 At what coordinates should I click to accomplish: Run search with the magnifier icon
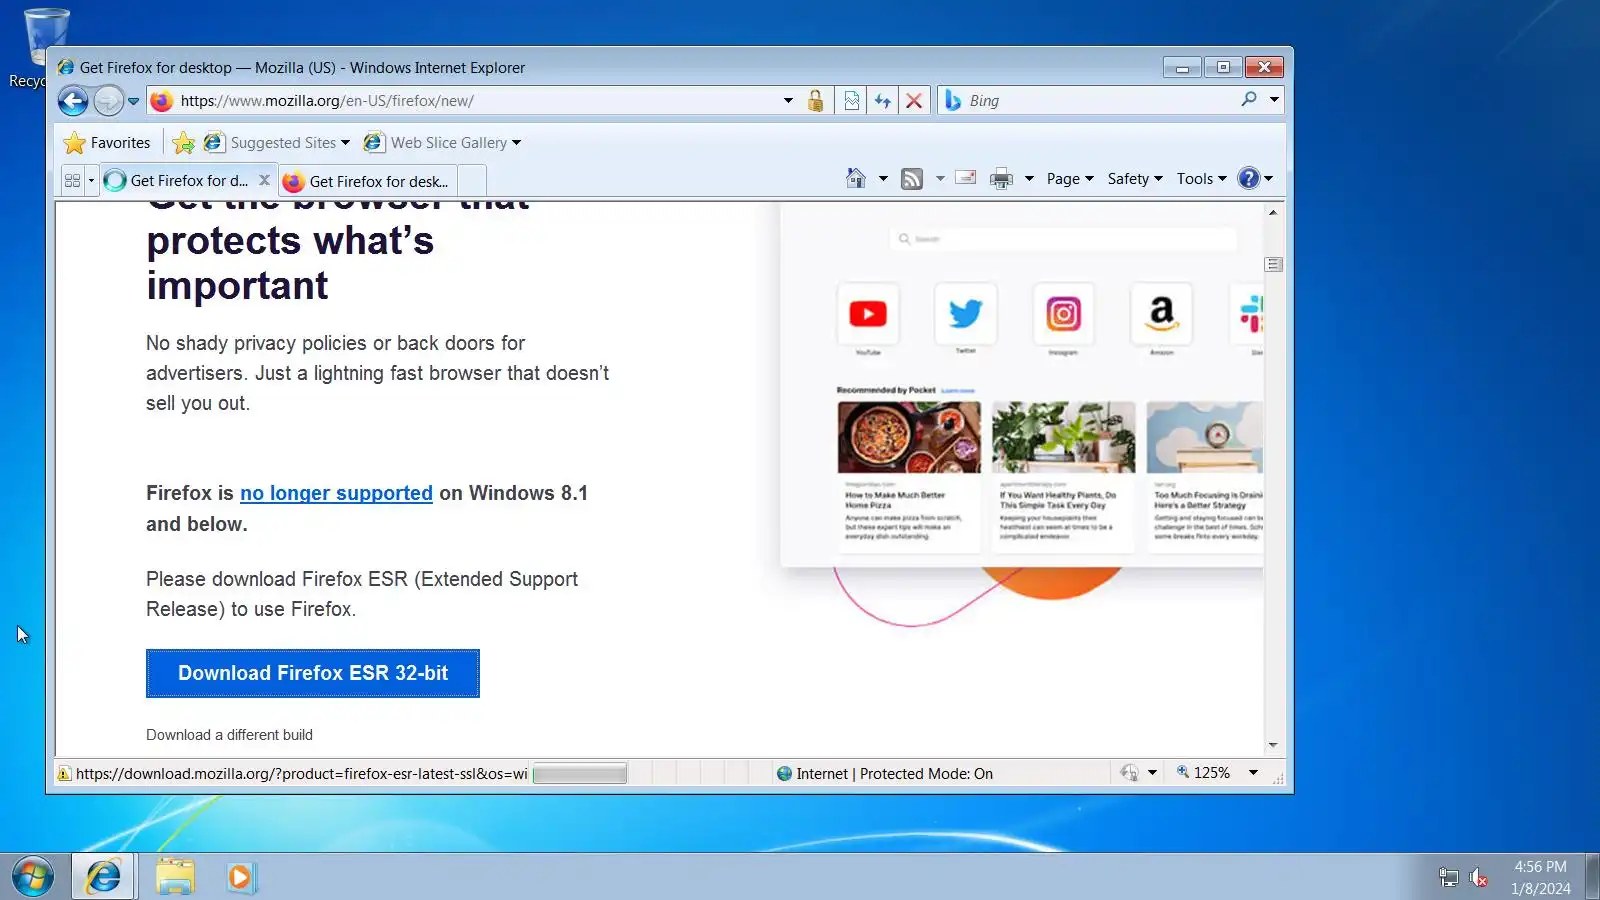coord(1249,100)
